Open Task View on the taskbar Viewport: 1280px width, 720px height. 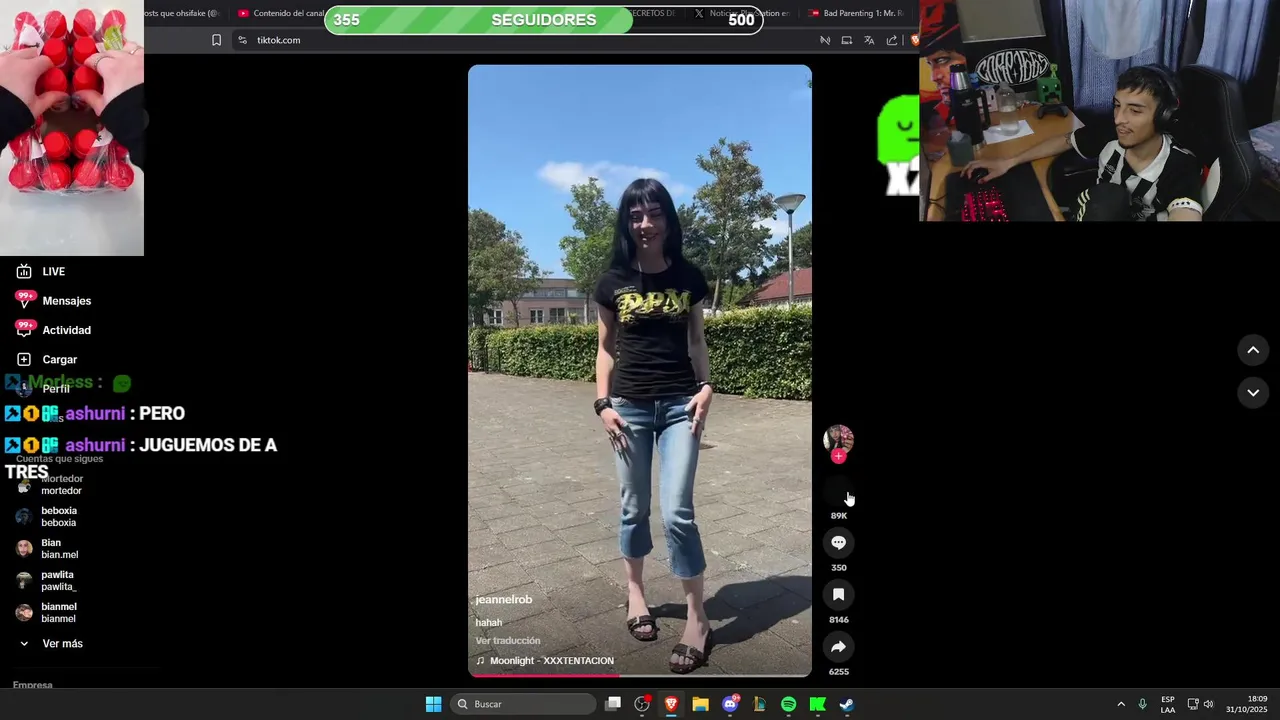(x=613, y=704)
